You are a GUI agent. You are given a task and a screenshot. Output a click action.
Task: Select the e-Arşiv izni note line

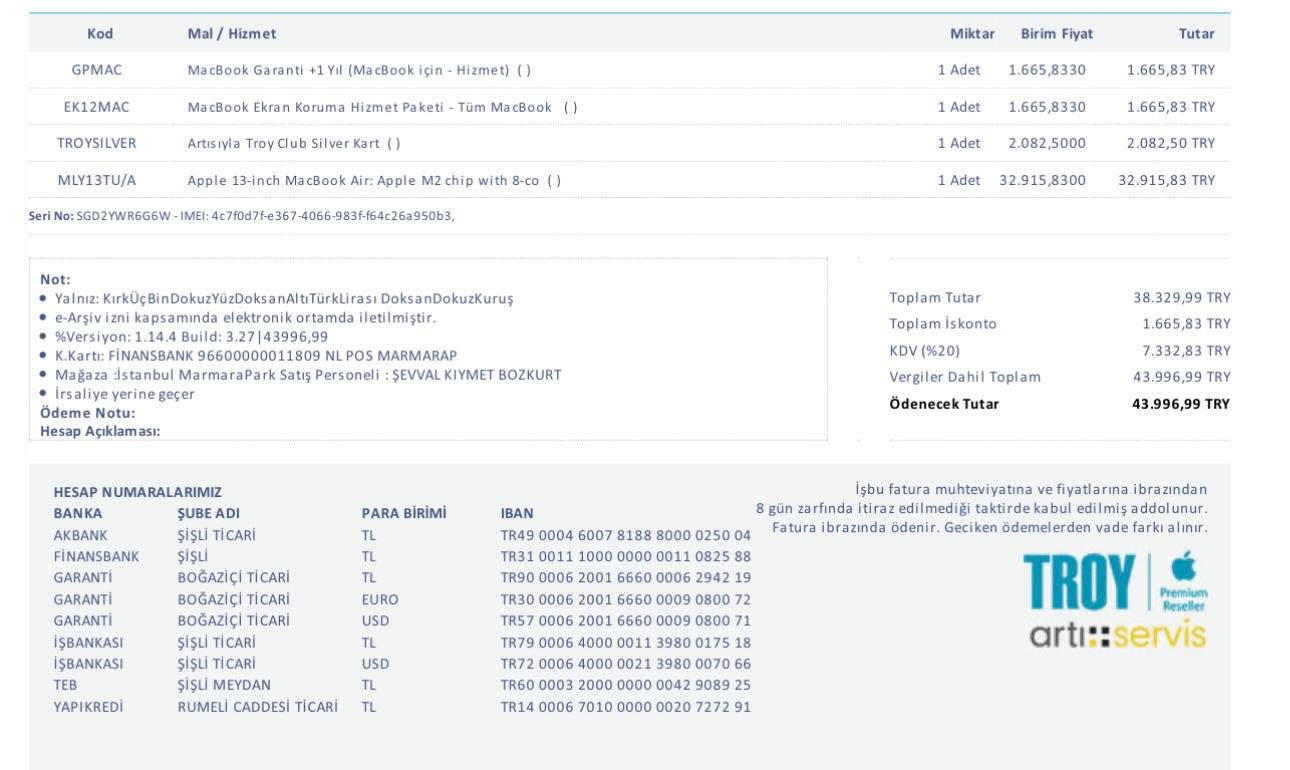[x=246, y=317]
